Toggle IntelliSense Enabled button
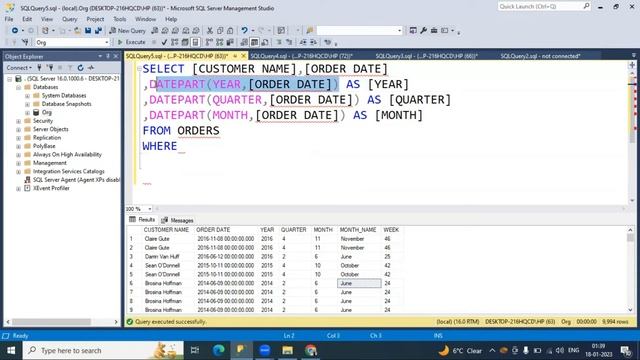Screen dimensions: 640x360 pos(196,42)
